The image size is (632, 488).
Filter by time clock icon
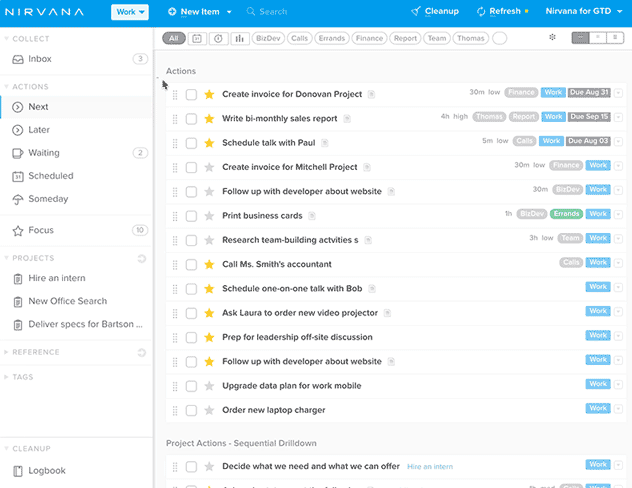[218, 38]
